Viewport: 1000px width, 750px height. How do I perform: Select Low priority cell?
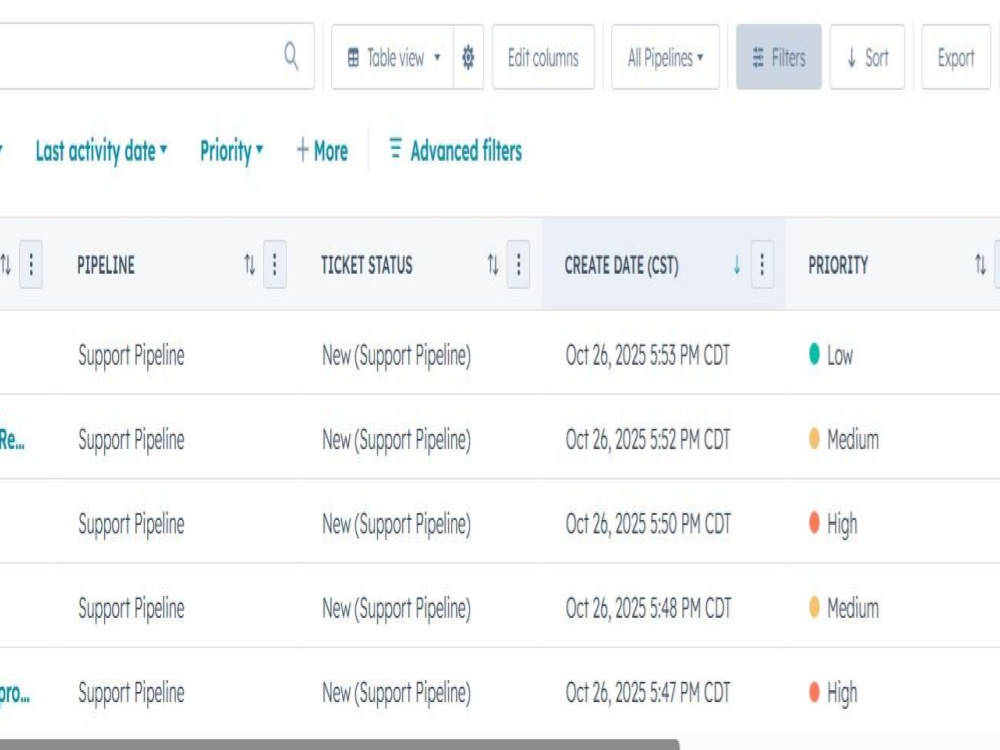click(x=830, y=355)
